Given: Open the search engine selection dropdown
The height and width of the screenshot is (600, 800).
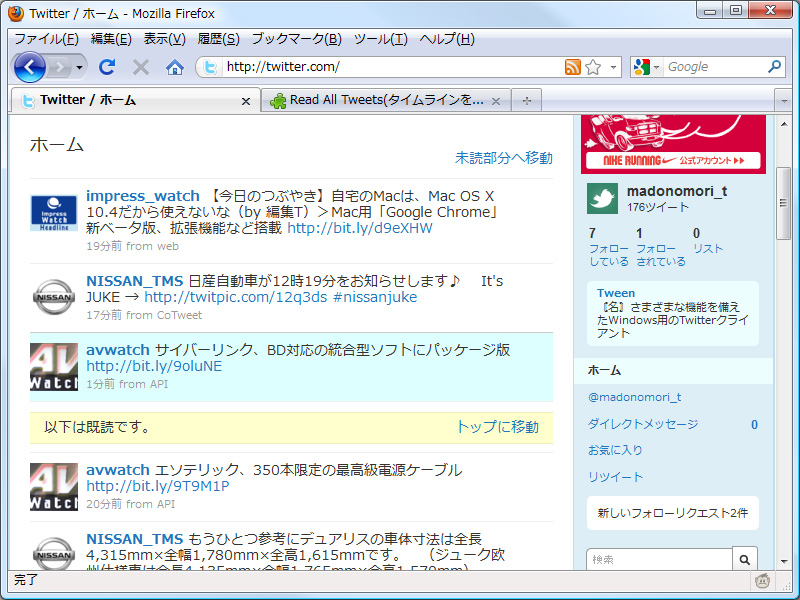Looking at the screenshot, I should click(x=655, y=67).
